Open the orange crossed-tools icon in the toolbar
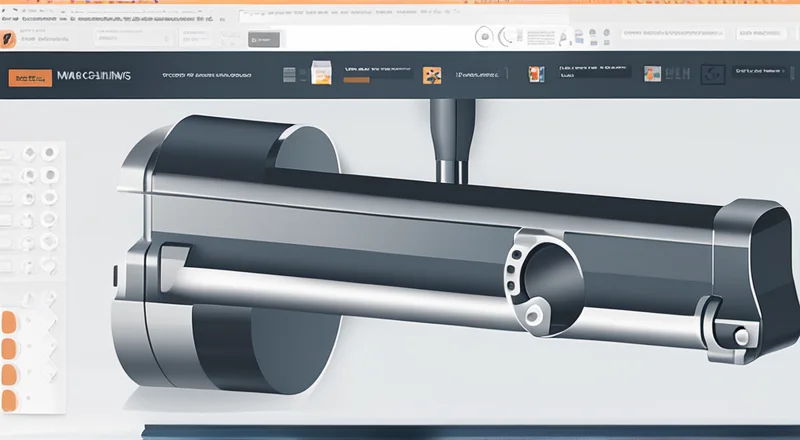The width and height of the screenshot is (800, 440). 432,75
